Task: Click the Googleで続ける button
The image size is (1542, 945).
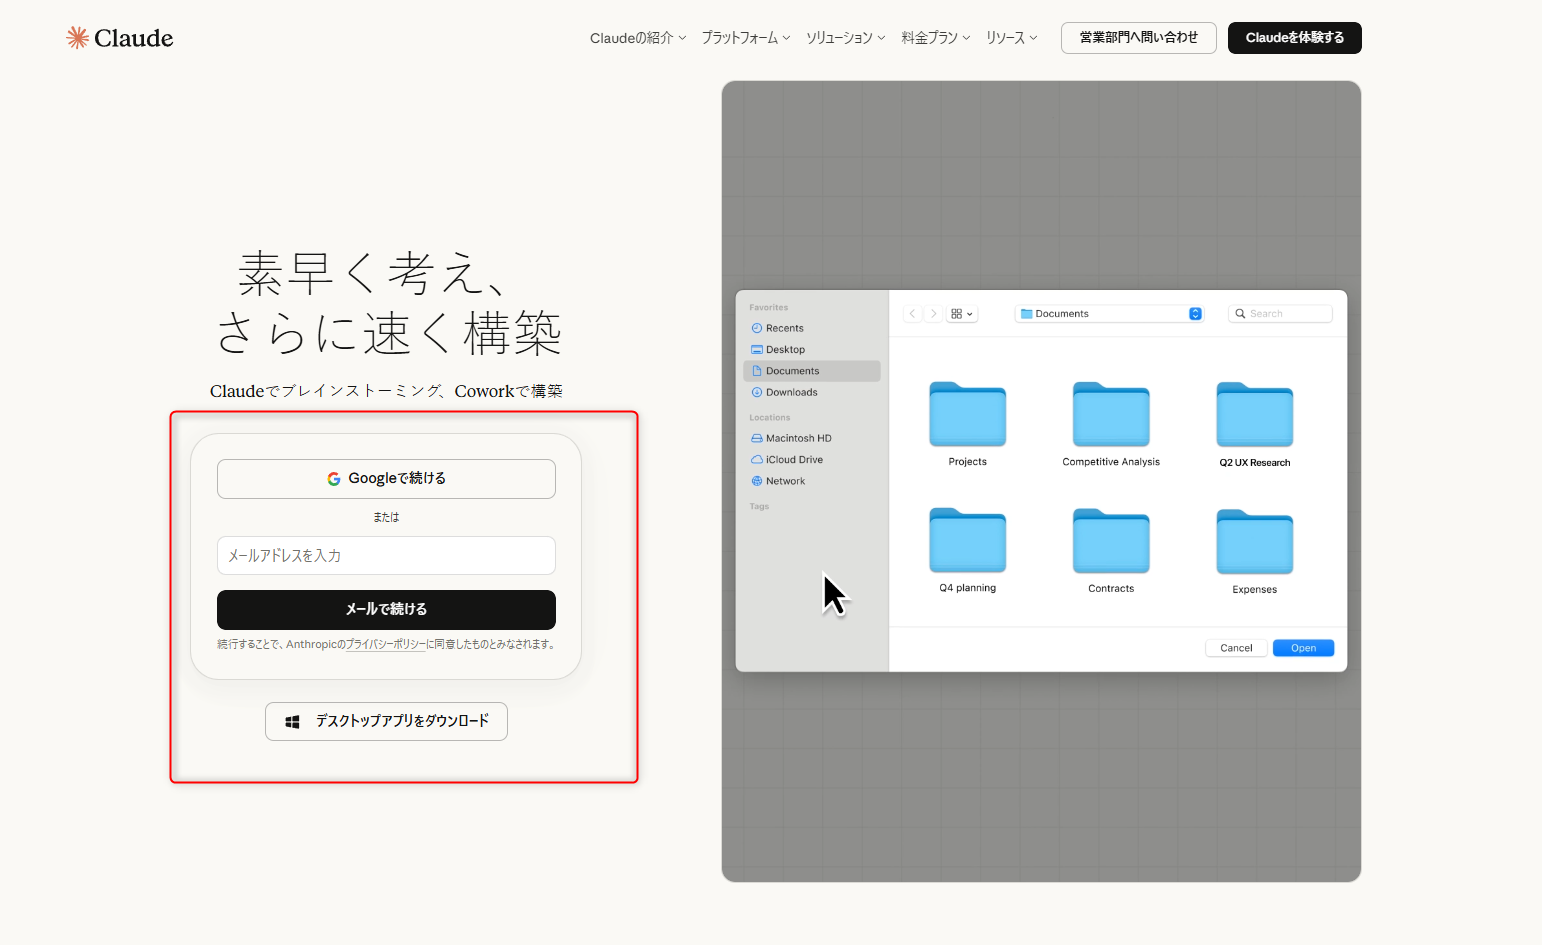Action: (386, 479)
